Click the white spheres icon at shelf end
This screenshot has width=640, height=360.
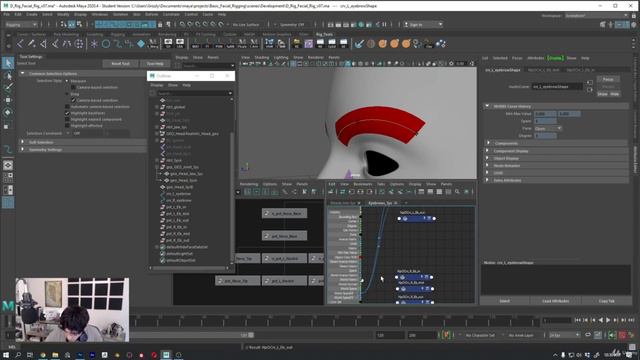[x=441, y=44]
